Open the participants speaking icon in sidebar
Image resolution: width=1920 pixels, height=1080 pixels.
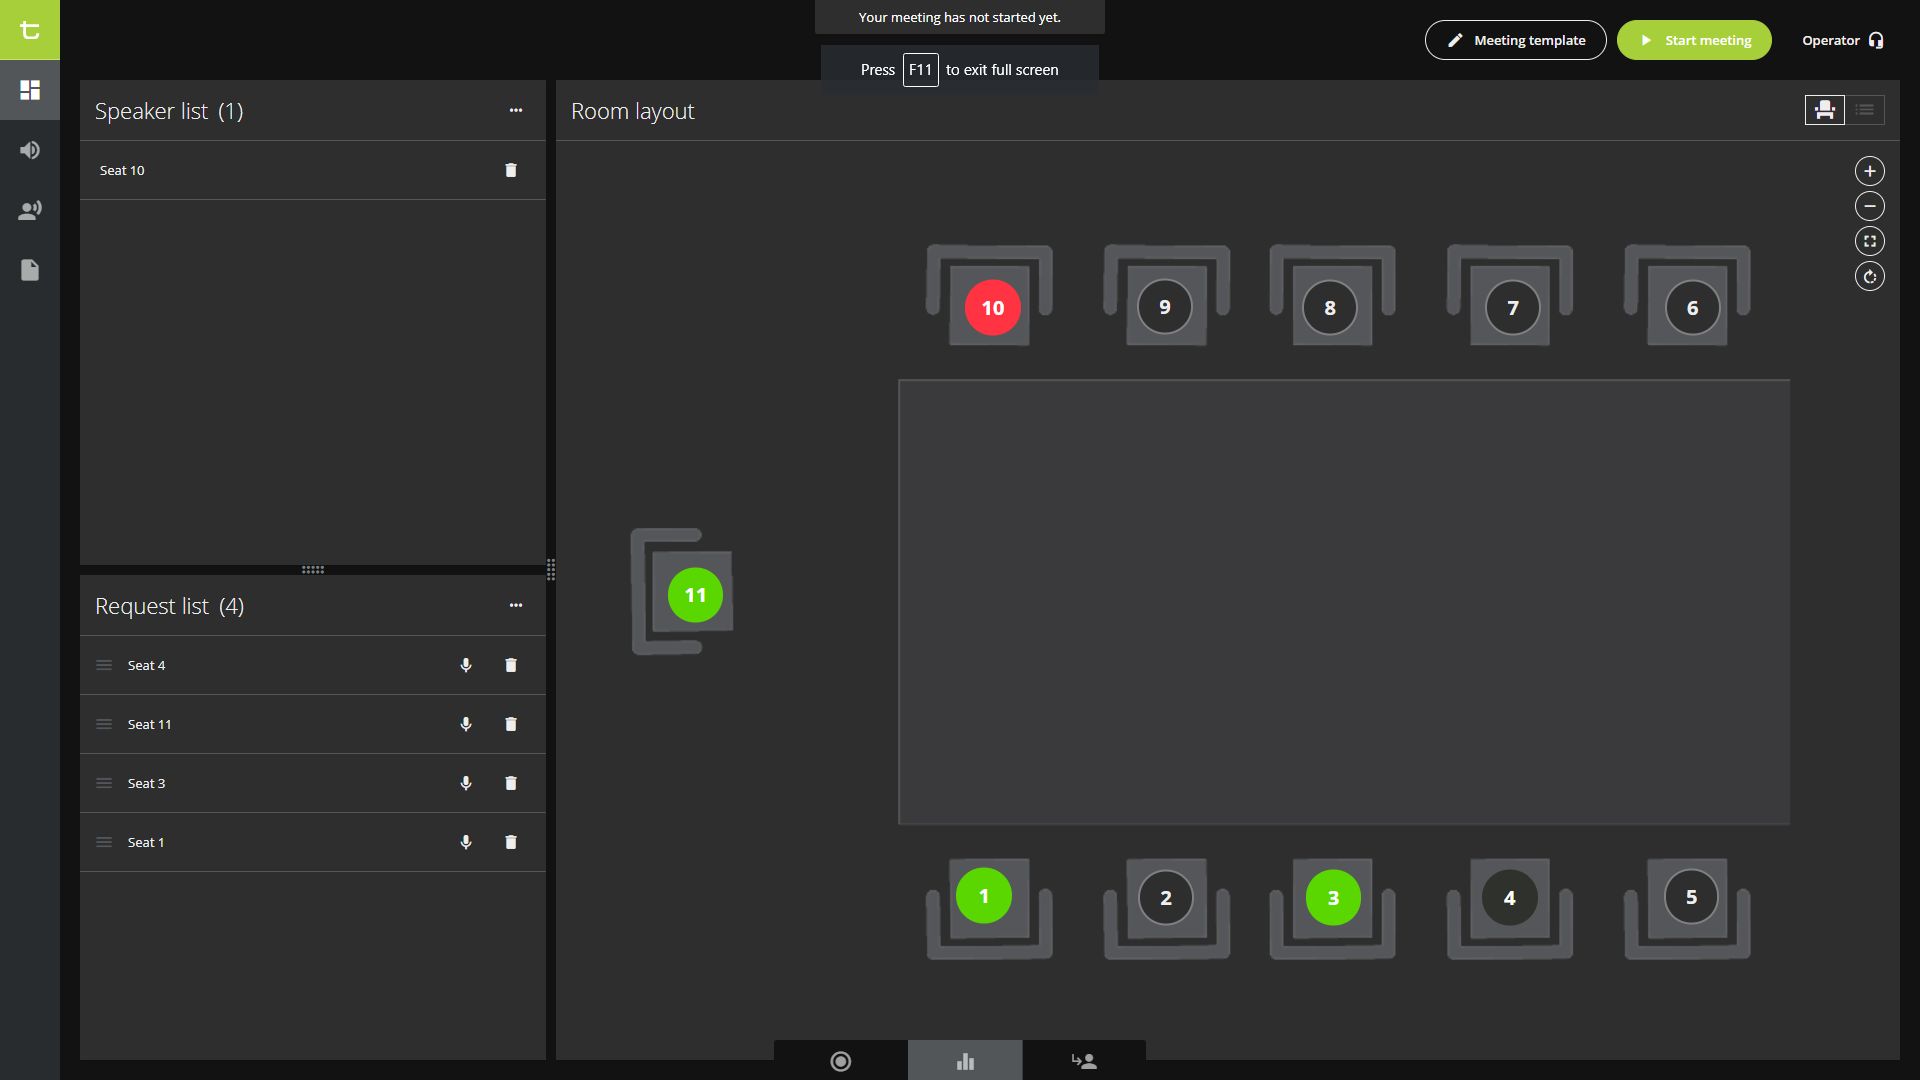click(30, 210)
